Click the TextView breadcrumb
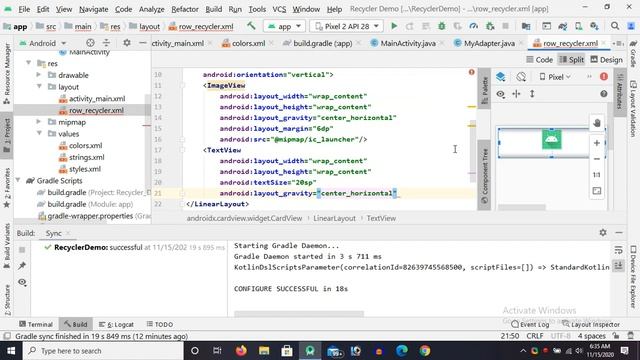 pos(381,218)
